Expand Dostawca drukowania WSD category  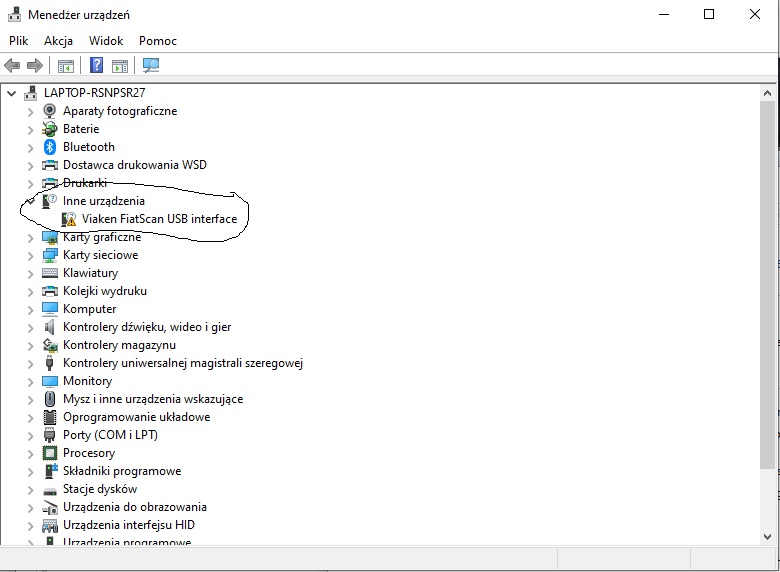coord(30,166)
